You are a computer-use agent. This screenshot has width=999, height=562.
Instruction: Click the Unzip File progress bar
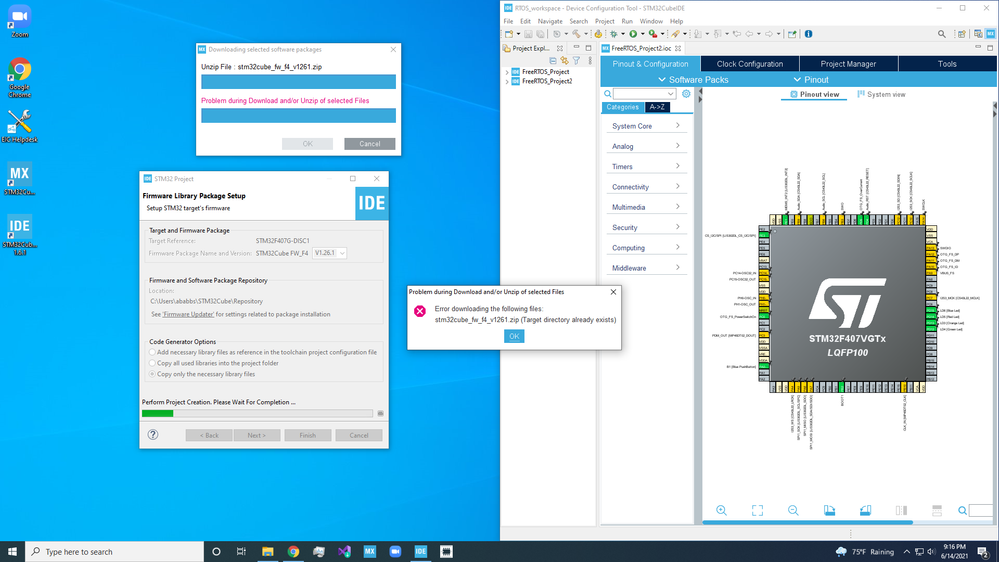(298, 82)
